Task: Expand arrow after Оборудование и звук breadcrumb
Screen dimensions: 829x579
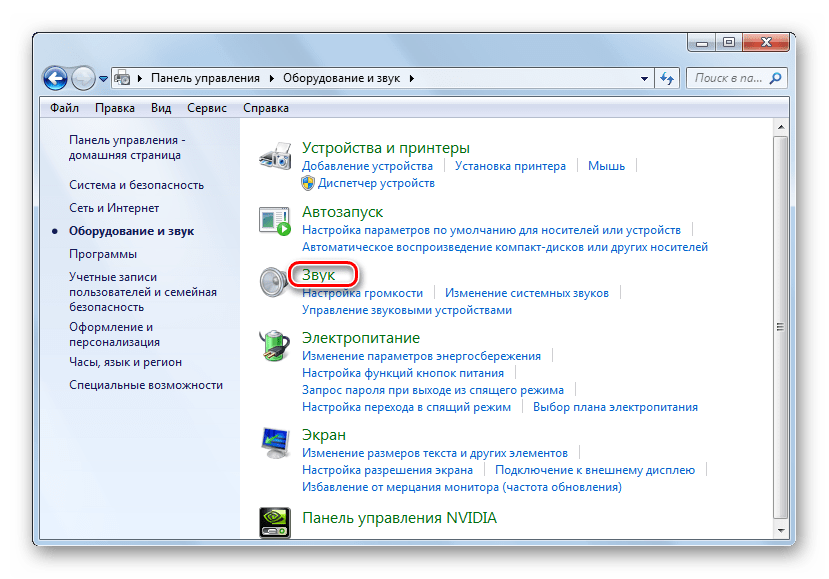Action: coord(411,78)
